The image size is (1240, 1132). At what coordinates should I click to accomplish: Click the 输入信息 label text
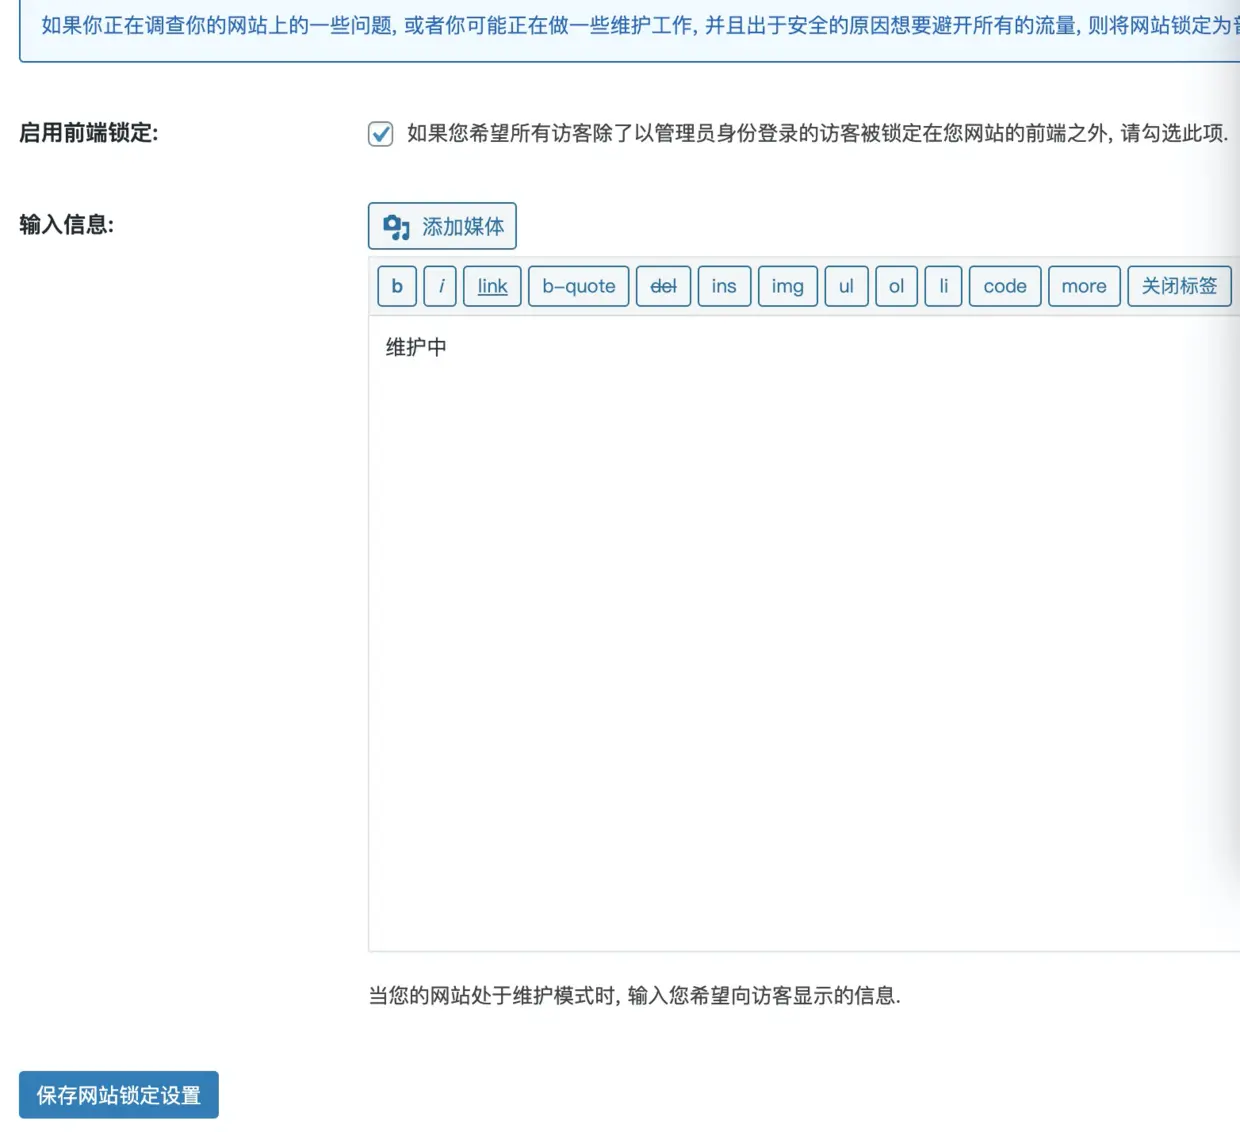click(67, 225)
